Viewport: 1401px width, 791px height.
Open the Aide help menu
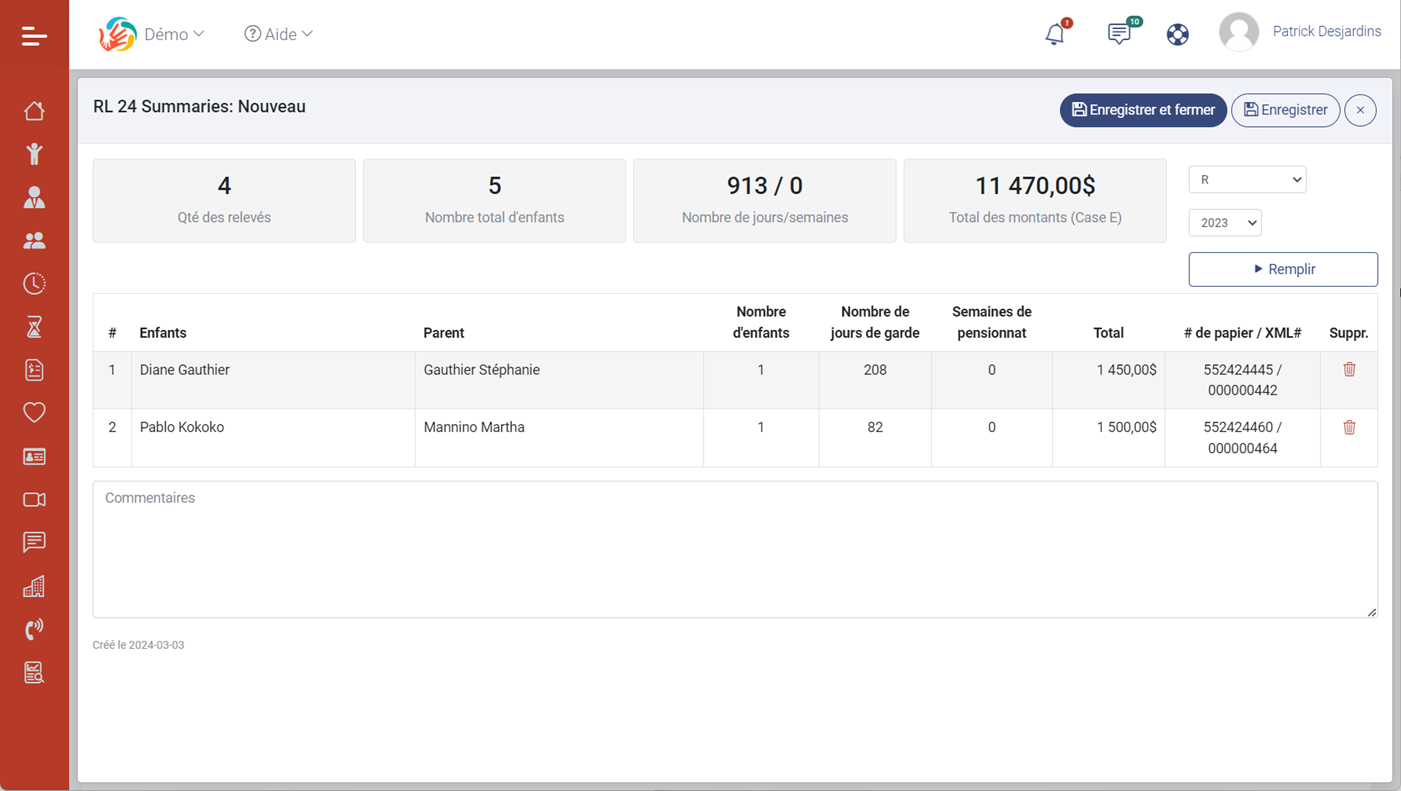(279, 34)
